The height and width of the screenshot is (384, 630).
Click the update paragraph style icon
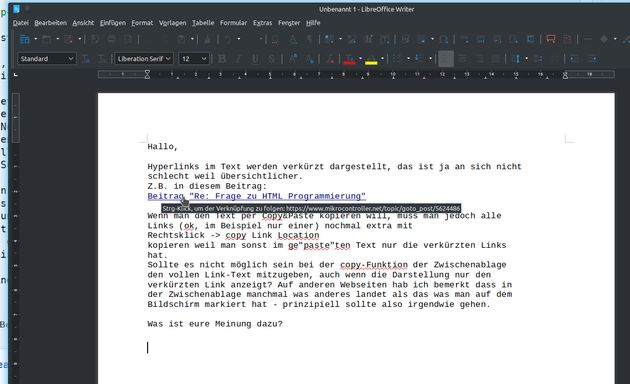pos(85,59)
